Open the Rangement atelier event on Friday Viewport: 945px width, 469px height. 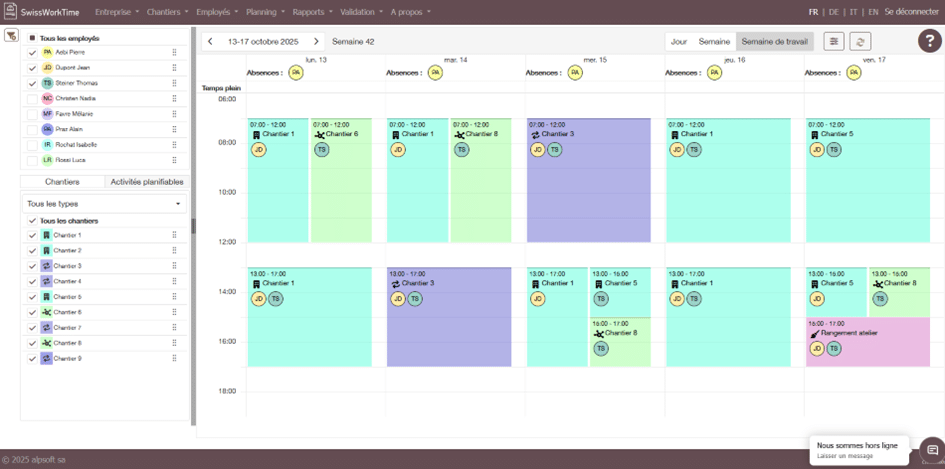[x=866, y=333]
